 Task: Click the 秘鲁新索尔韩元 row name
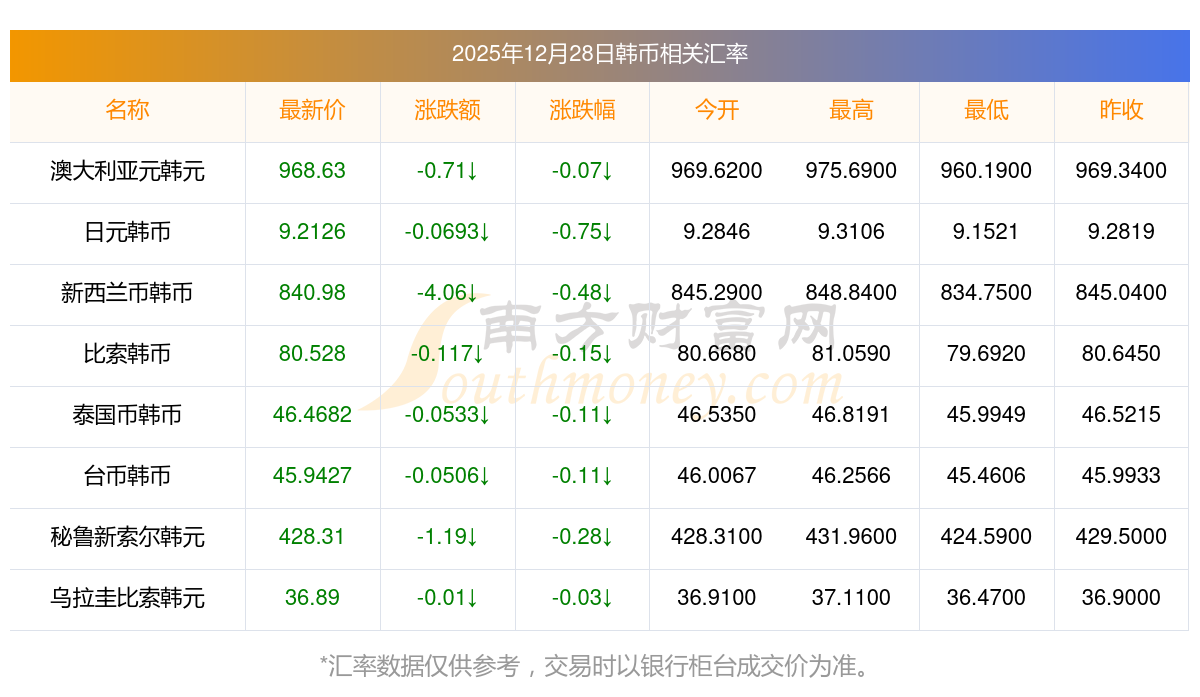127,537
